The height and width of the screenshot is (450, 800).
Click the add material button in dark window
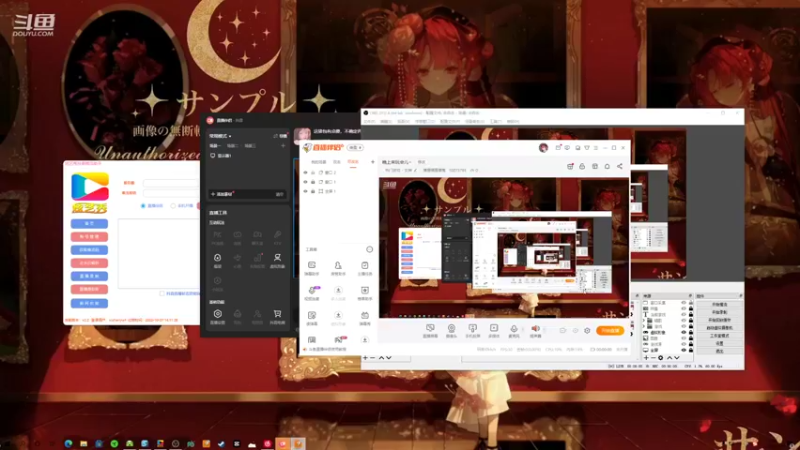click(x=222, y=194)
